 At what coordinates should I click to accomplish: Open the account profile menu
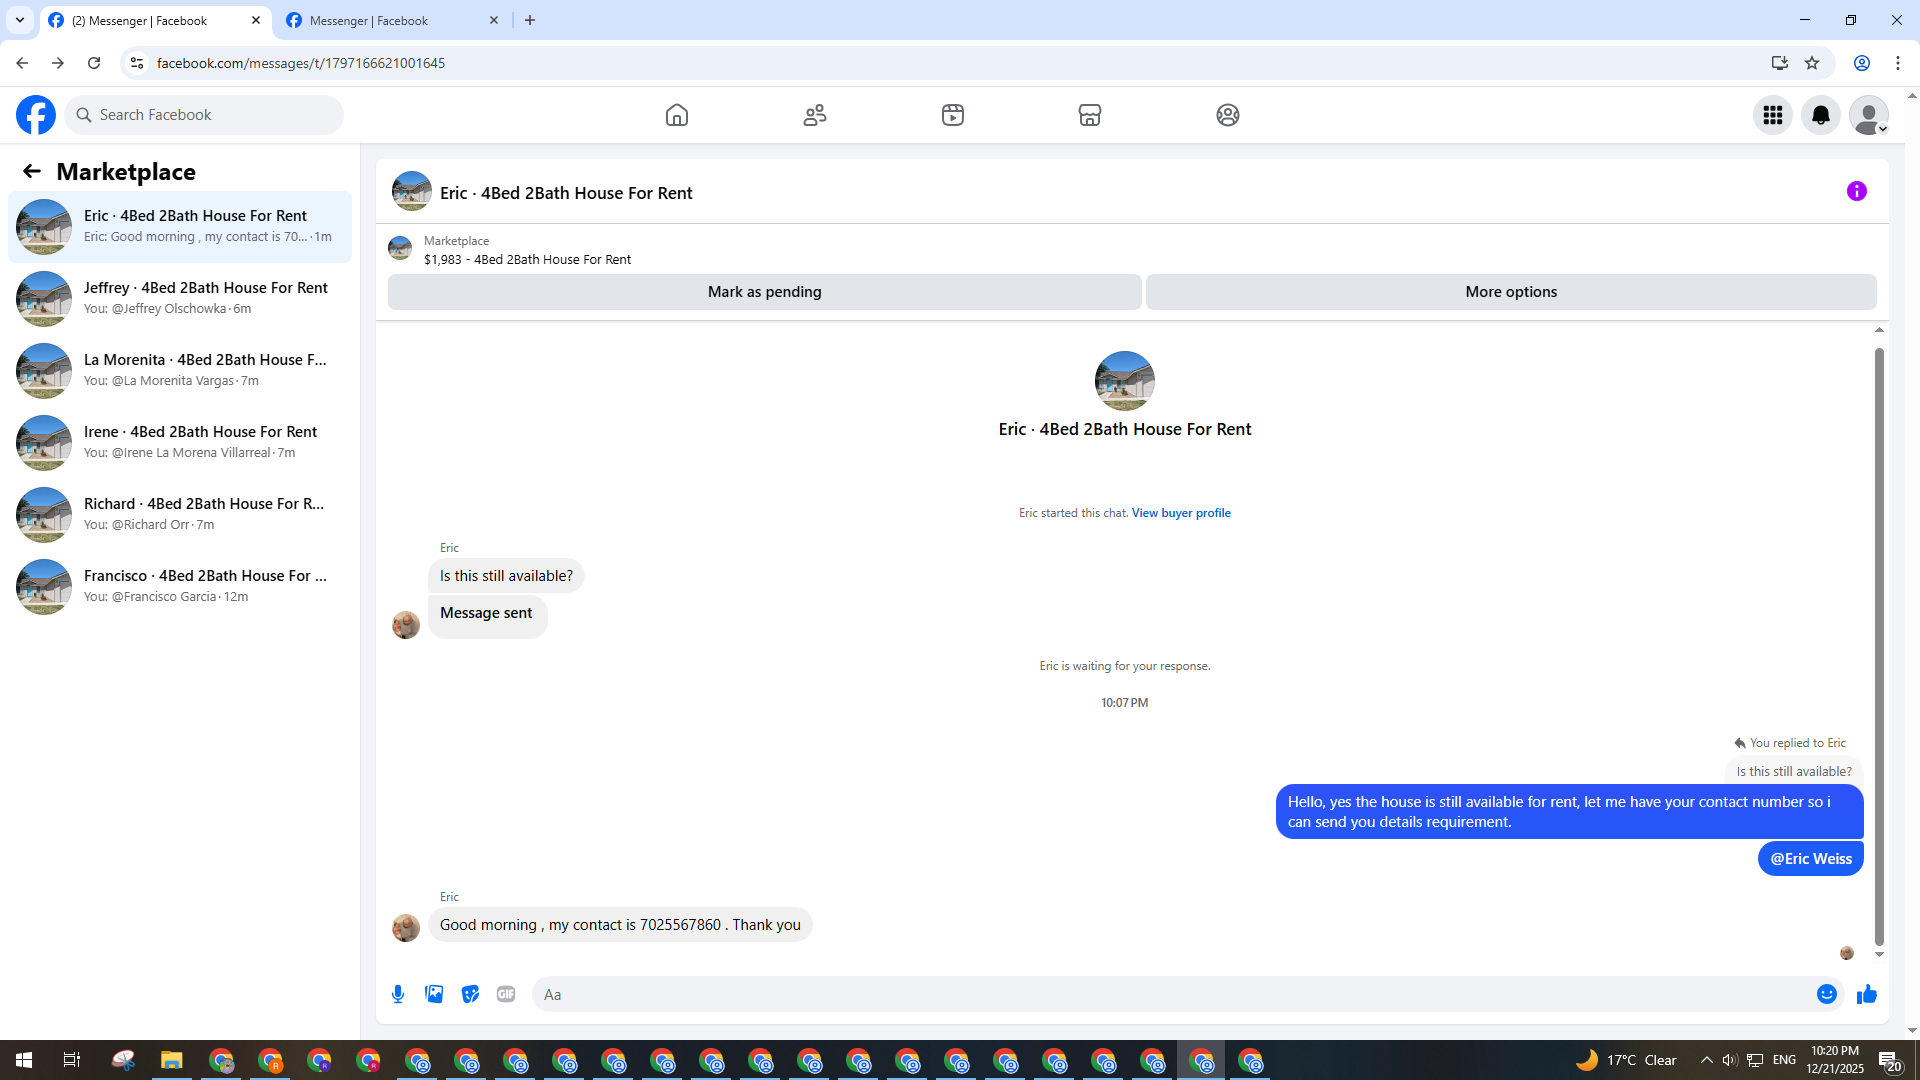pos(1869,115)
